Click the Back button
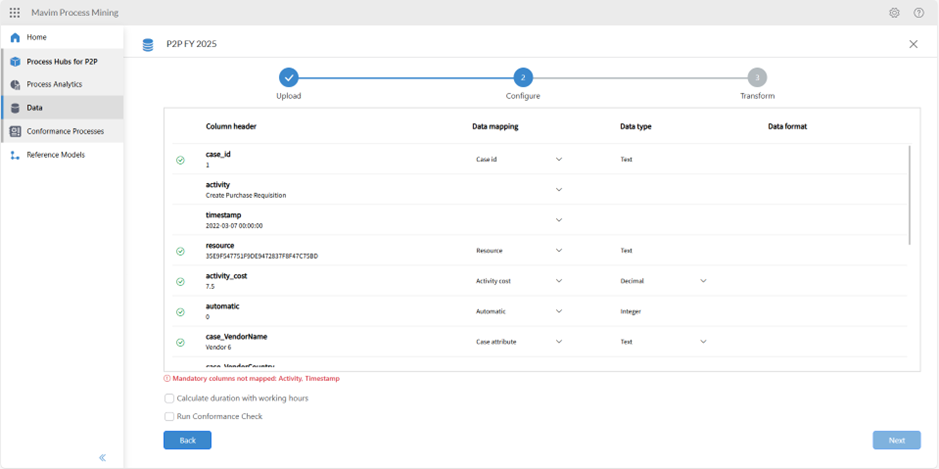The width and height of the screenshot is (939, 469). 187,440
